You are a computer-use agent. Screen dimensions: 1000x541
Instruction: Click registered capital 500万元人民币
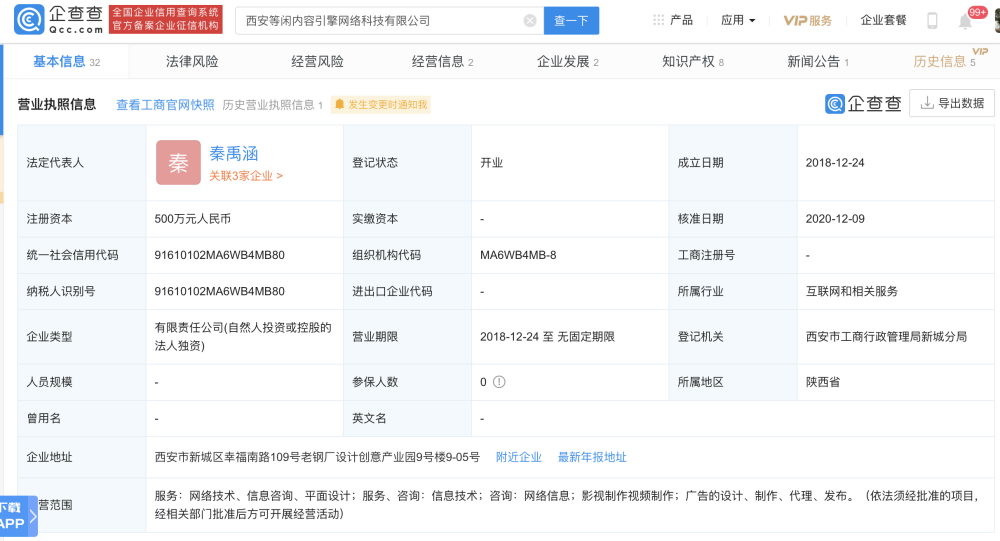point(193,219)
